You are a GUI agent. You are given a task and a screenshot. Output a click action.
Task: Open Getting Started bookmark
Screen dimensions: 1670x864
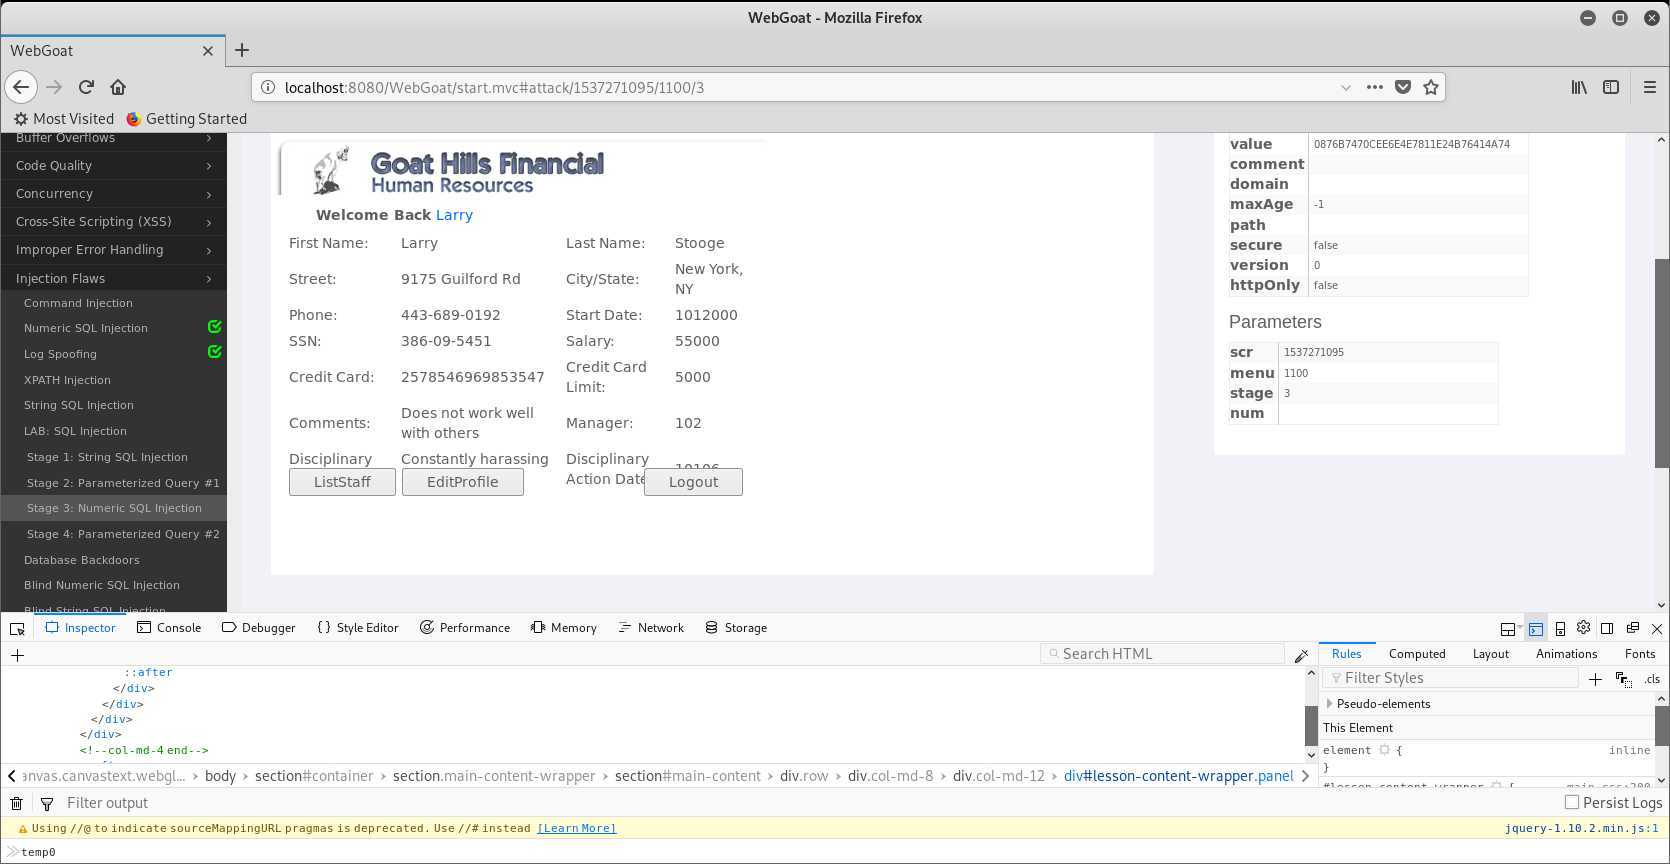(186, 118)
